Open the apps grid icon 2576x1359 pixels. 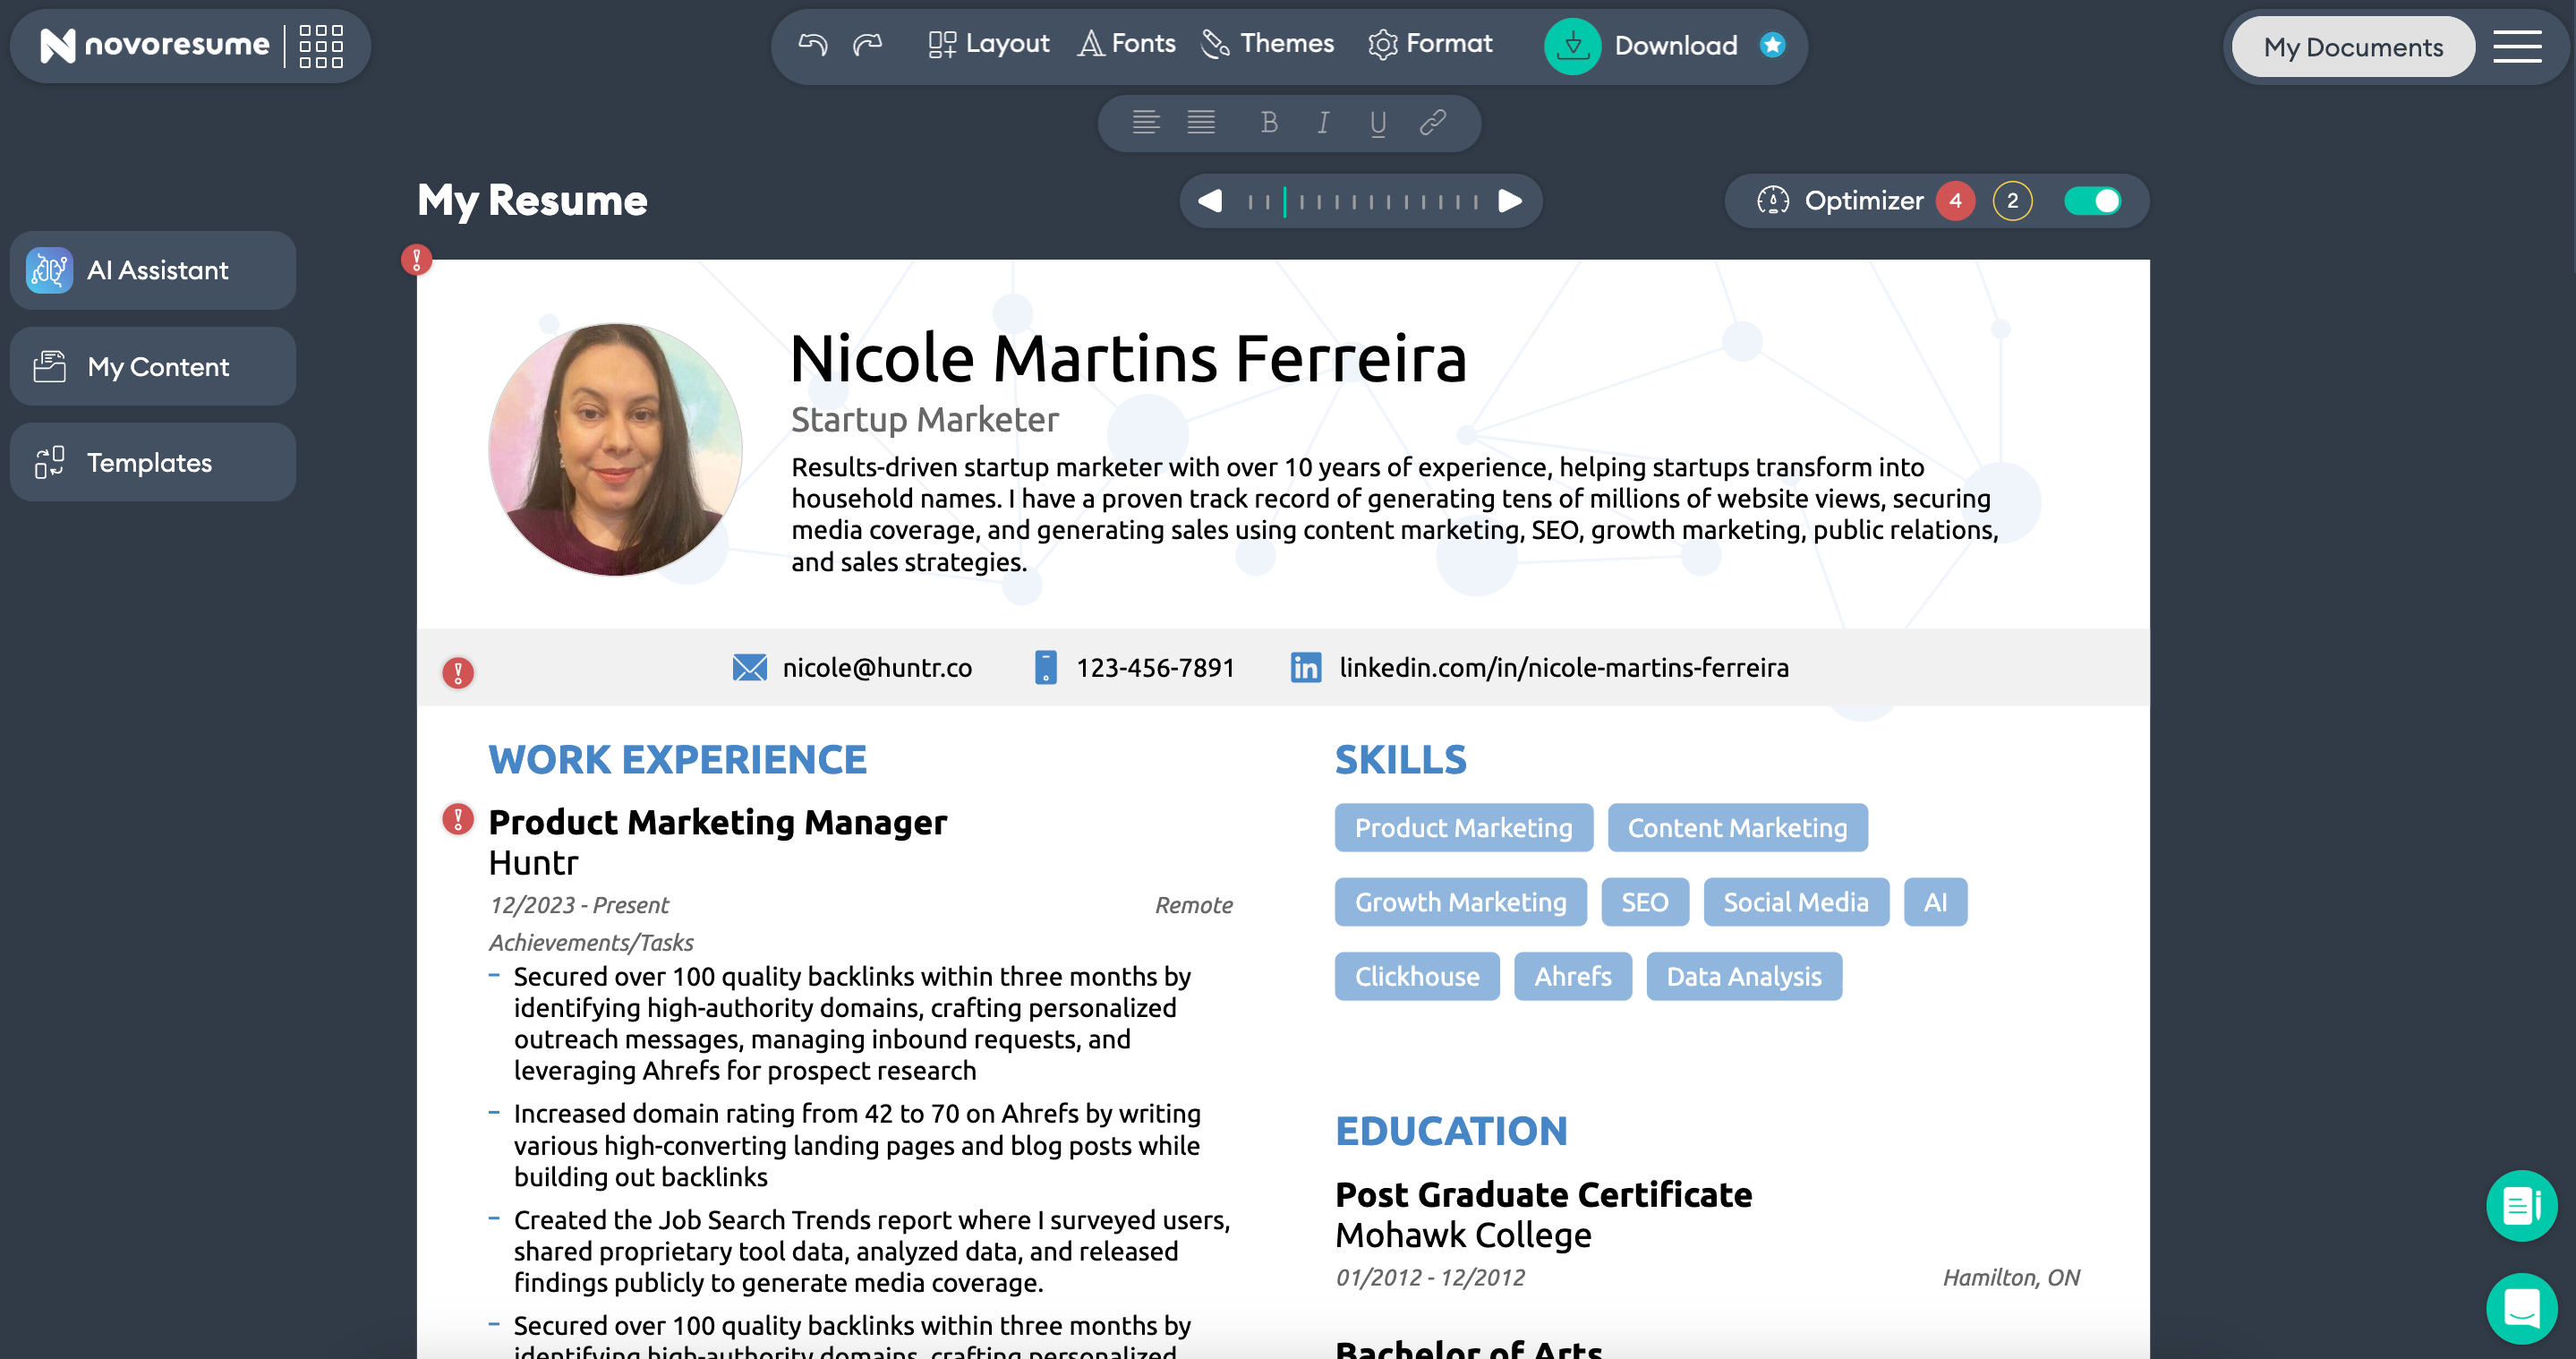321,46
